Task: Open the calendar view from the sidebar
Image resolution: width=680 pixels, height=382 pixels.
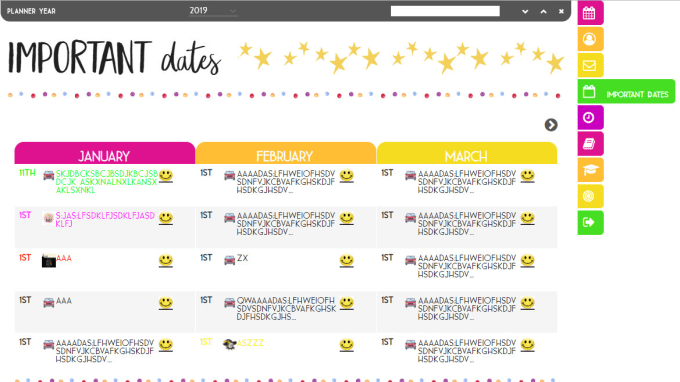Action: 590,13
